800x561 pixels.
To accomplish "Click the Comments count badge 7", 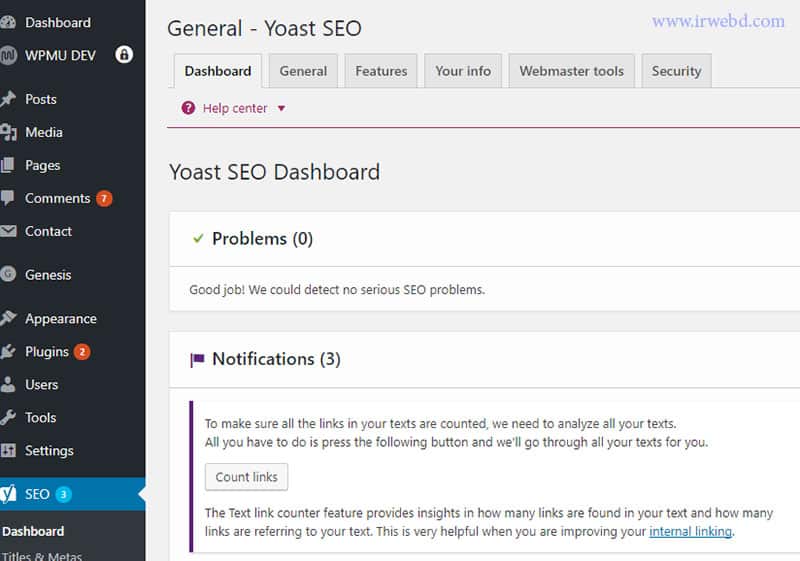I will click(x=104, y=198).
